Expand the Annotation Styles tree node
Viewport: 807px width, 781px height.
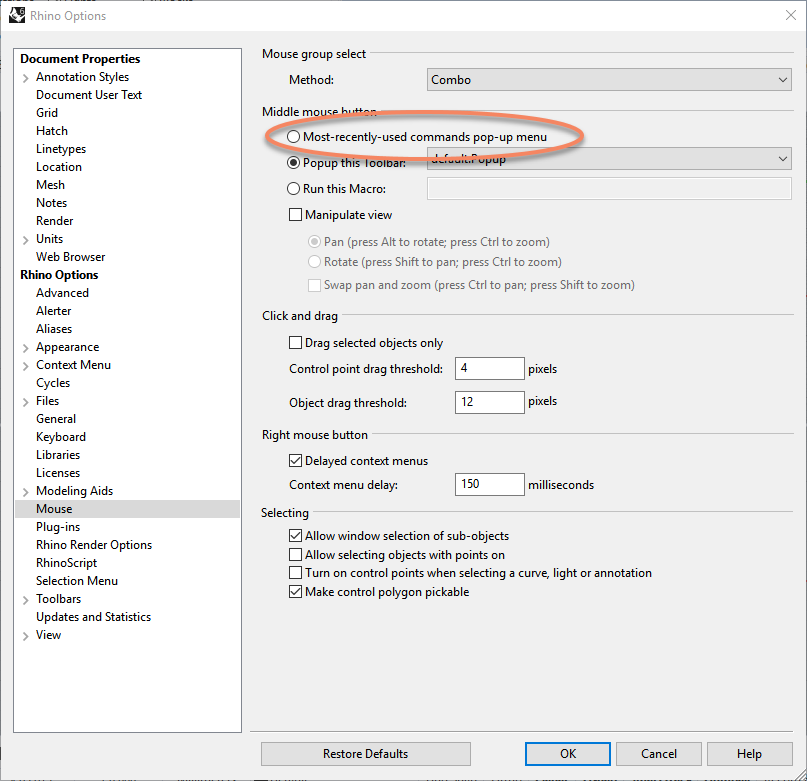click(x=25, y=78)
